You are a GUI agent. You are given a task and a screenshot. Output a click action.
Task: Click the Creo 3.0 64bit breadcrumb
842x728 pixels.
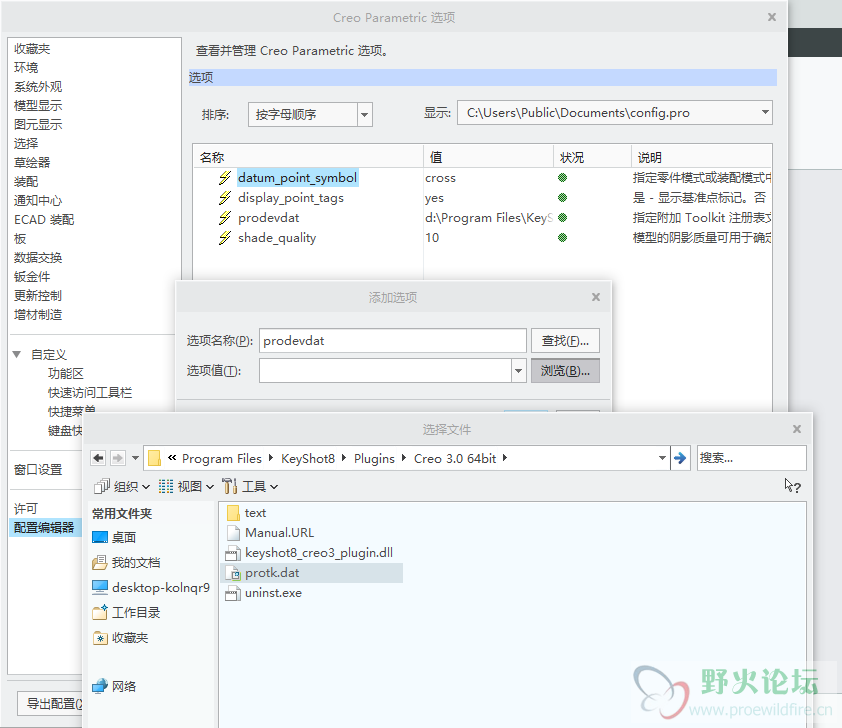tap(455, 458)
